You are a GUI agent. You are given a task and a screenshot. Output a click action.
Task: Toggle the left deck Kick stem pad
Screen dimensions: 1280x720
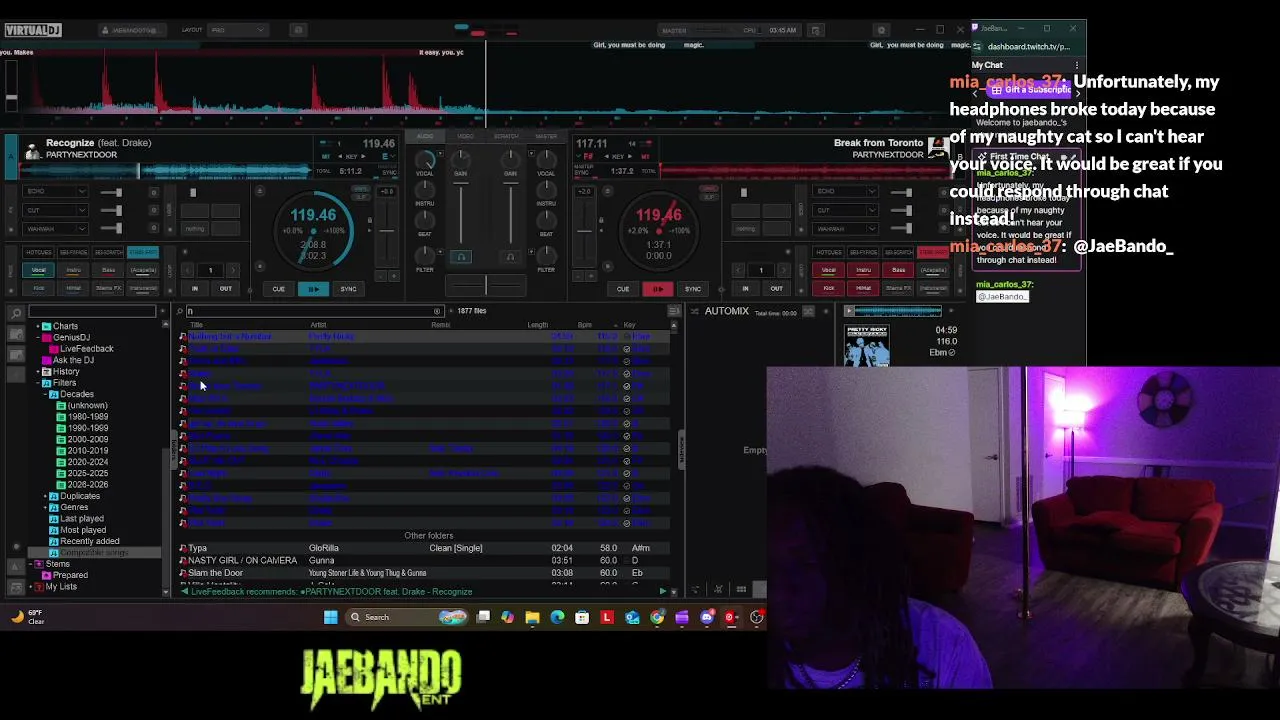[x=39, y=288]
